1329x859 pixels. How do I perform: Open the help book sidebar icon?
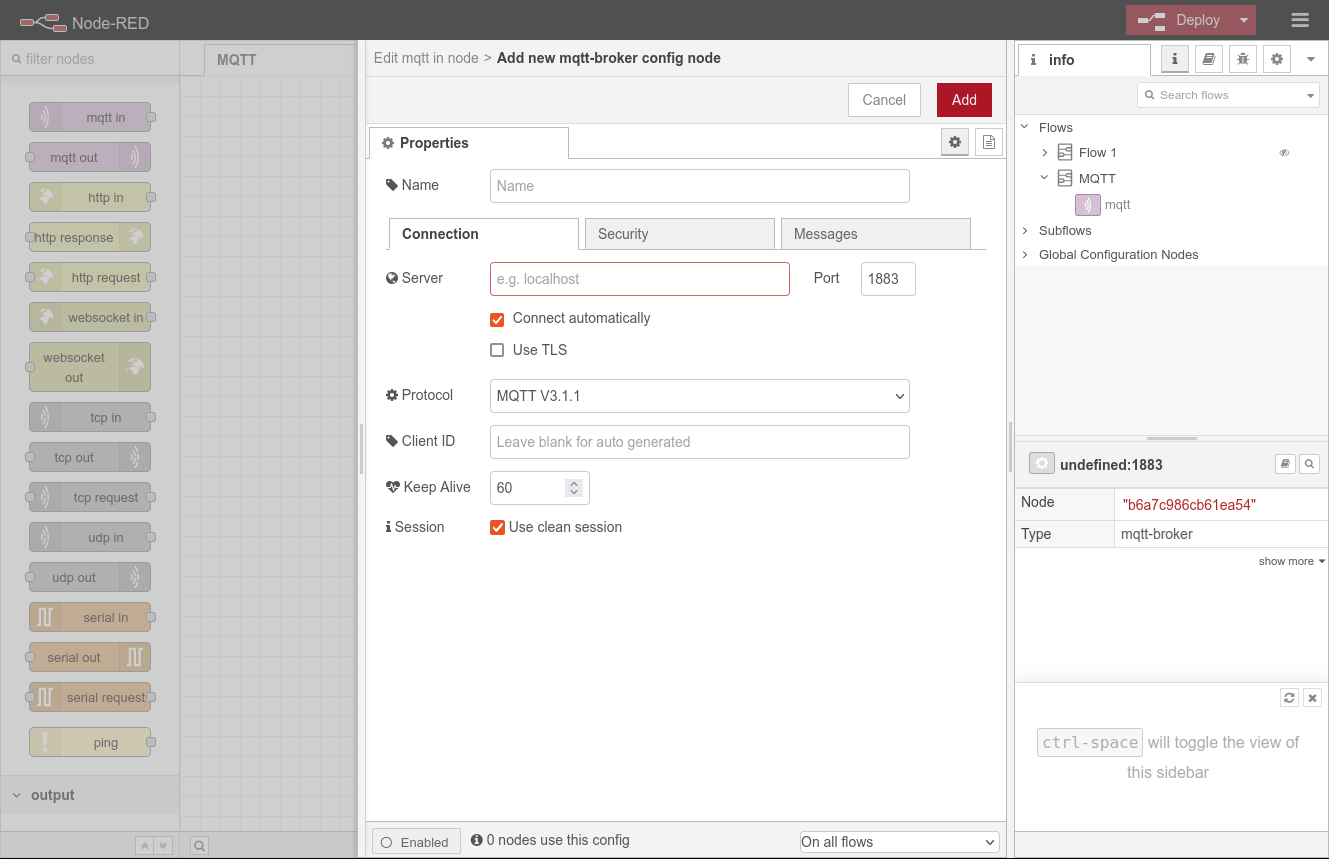tap(1209, 59)
